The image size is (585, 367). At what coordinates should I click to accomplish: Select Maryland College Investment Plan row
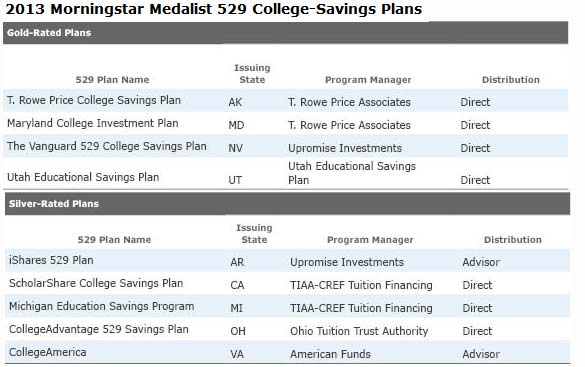285,124
